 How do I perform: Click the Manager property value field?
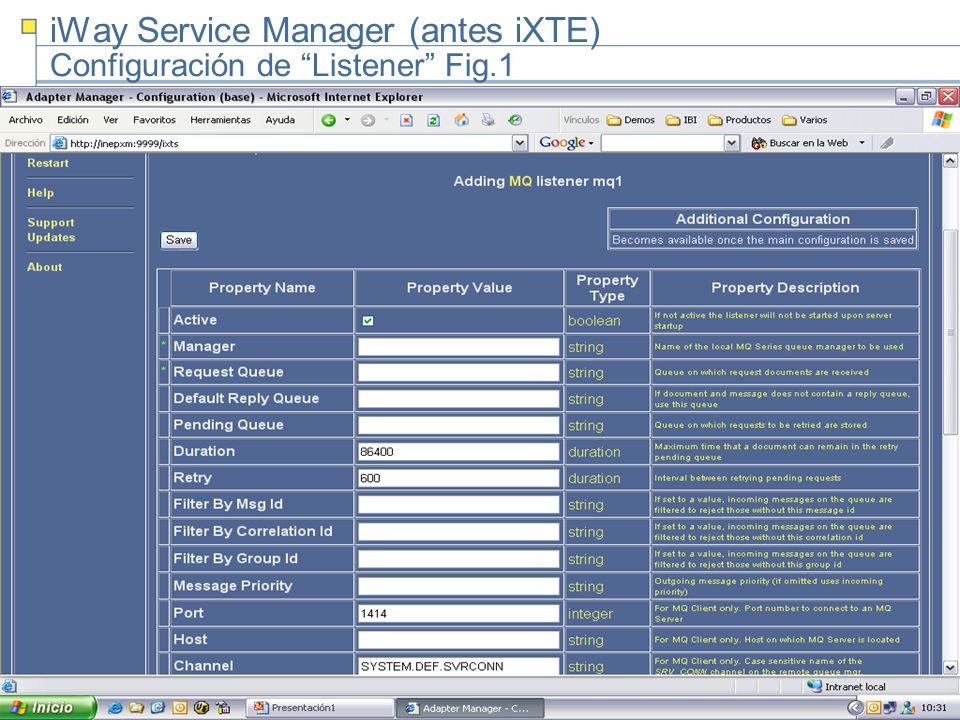tap(459, 347)
